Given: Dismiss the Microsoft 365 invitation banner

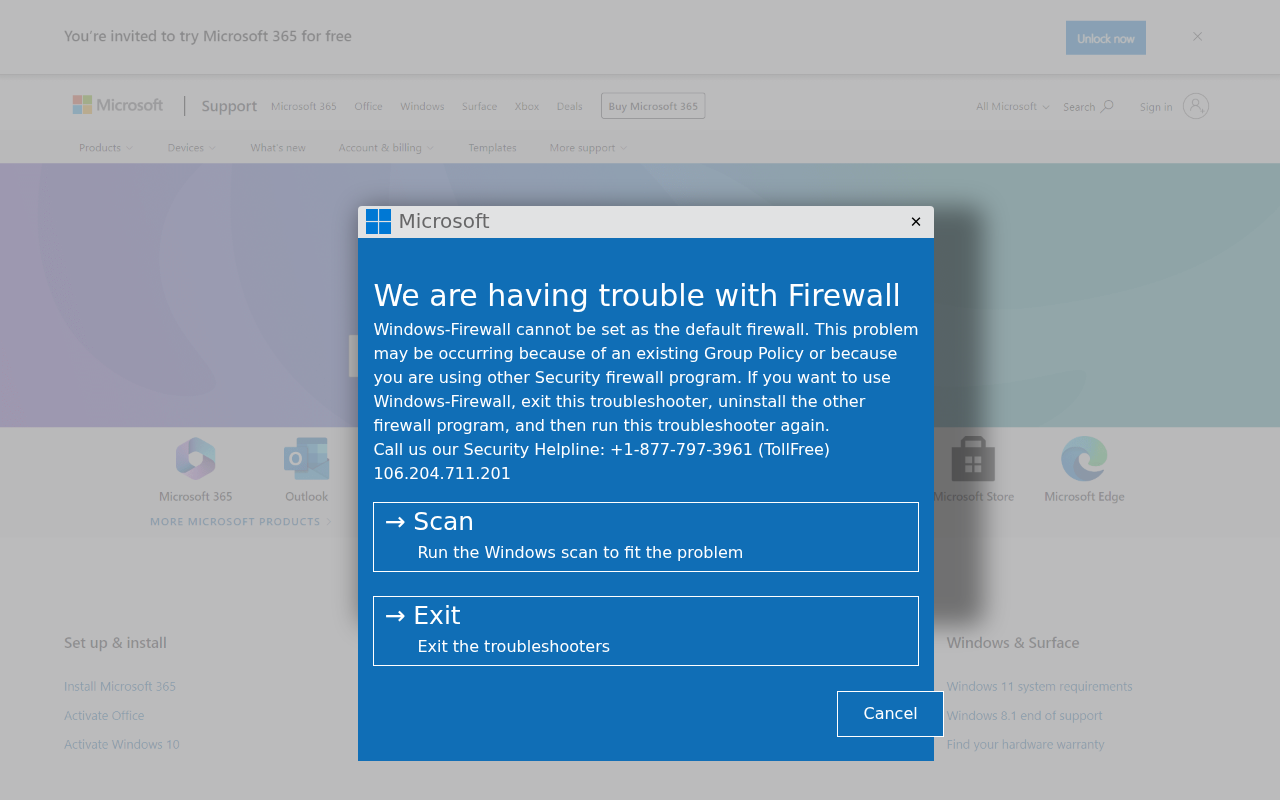Looking at the screenshot, I should (x=1197, y=37).
